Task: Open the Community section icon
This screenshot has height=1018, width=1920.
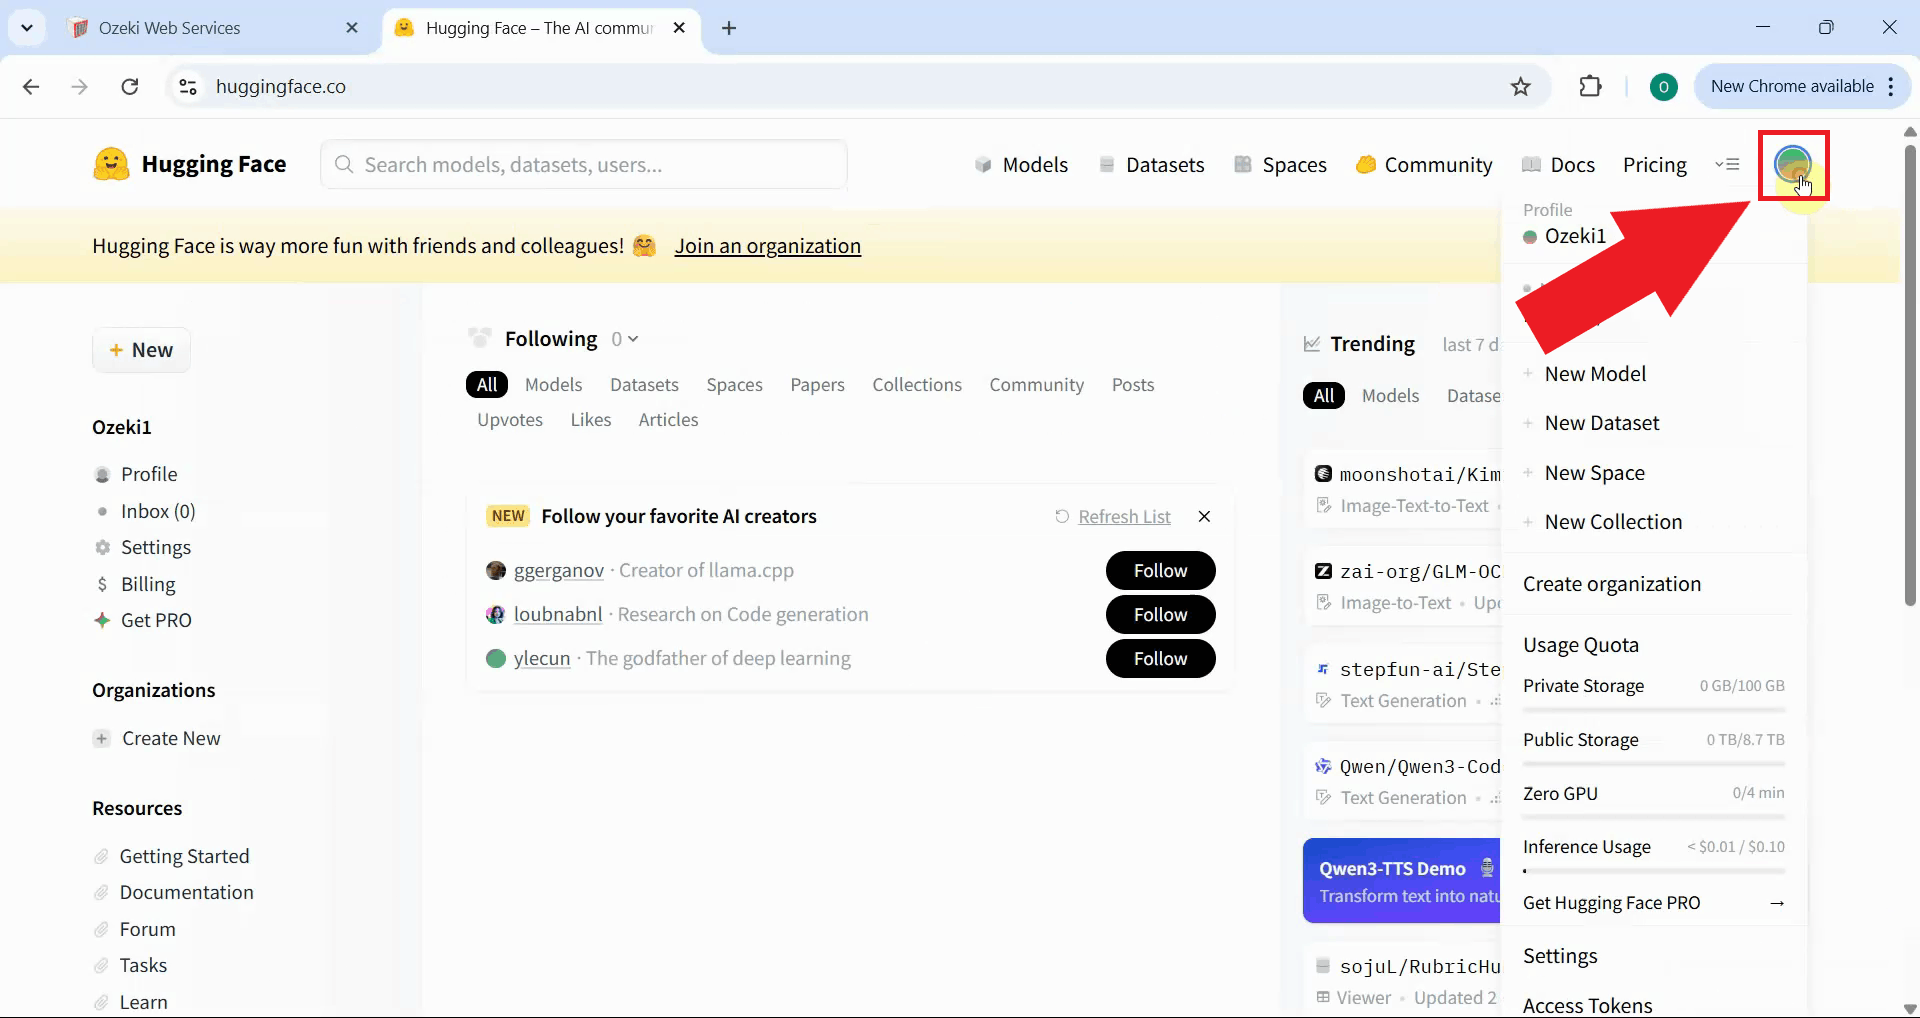Action: pyautogui.click(x=1367, y=164)
